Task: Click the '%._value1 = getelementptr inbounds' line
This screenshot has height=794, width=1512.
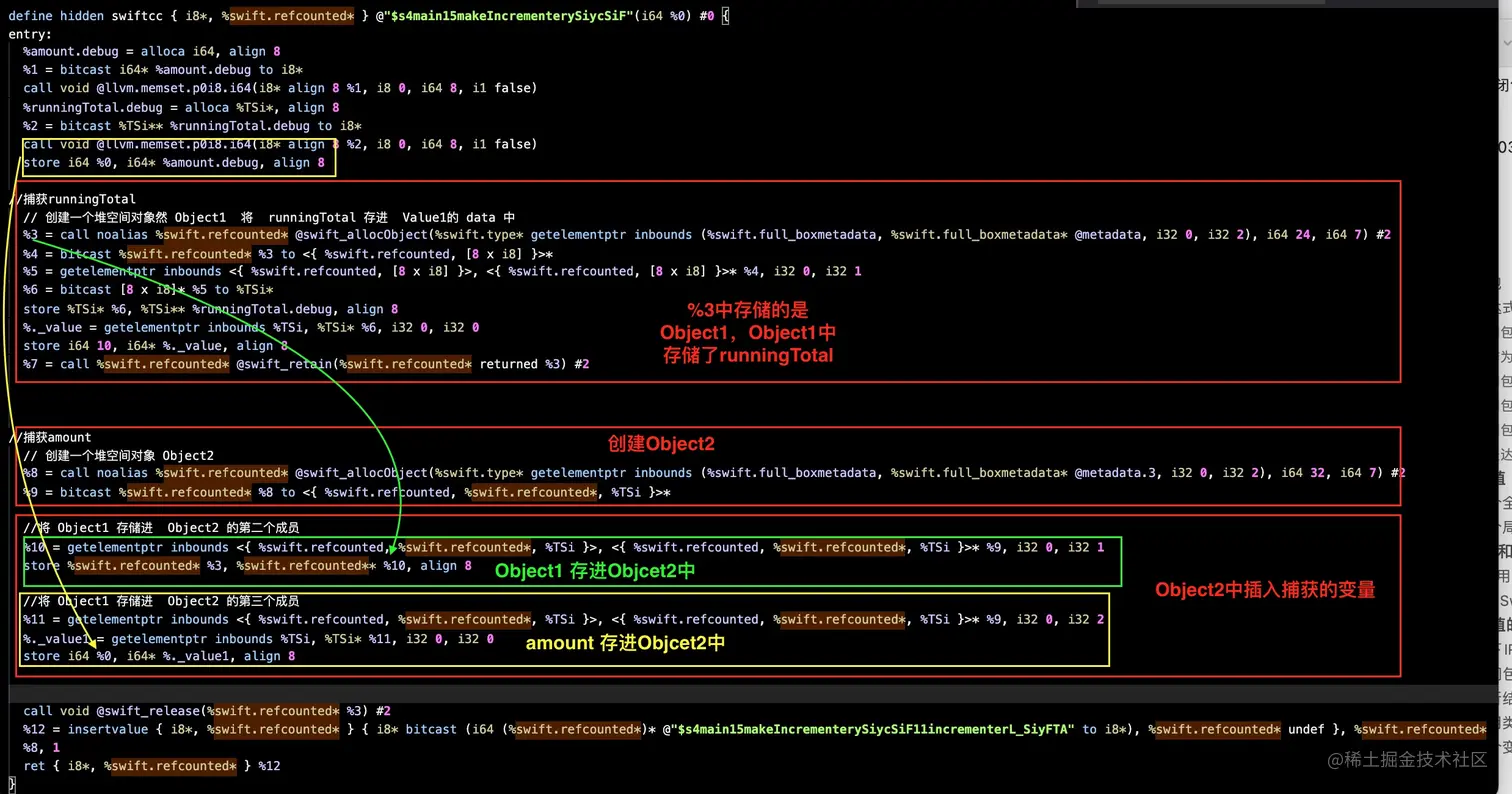Action: coord(258,638)
